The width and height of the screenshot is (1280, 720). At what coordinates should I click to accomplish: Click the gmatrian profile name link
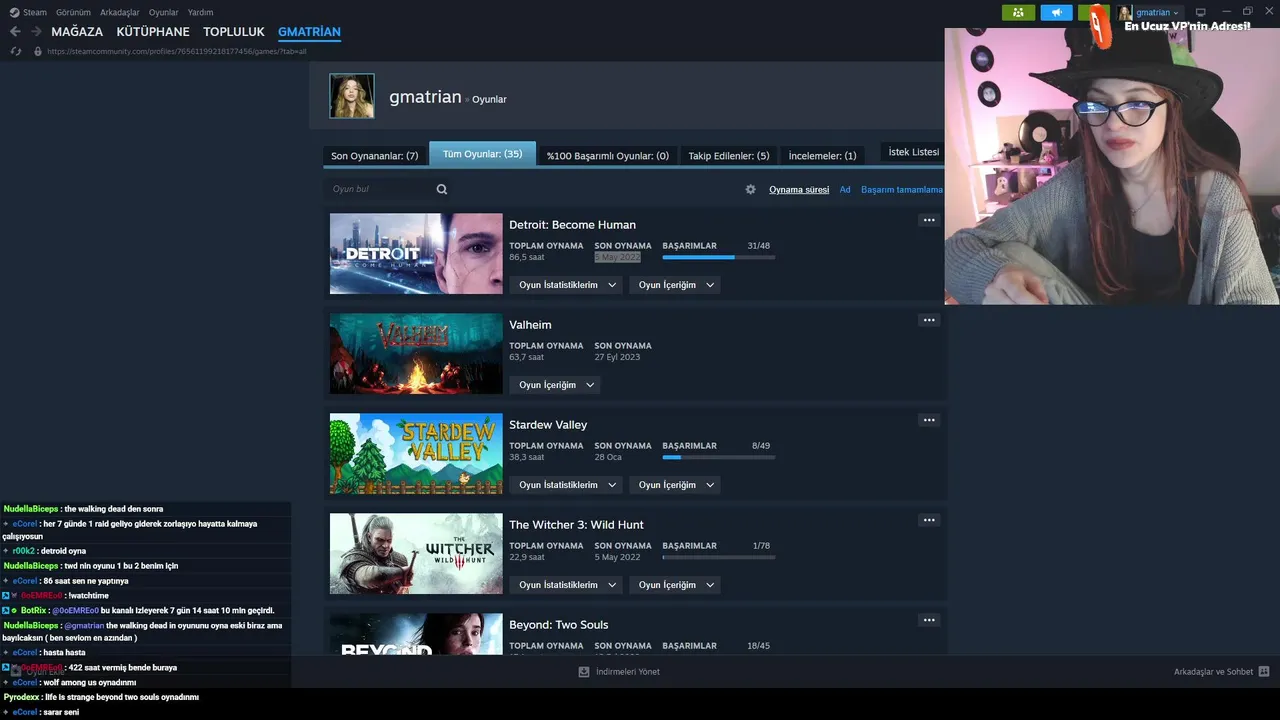coord(425,97)
